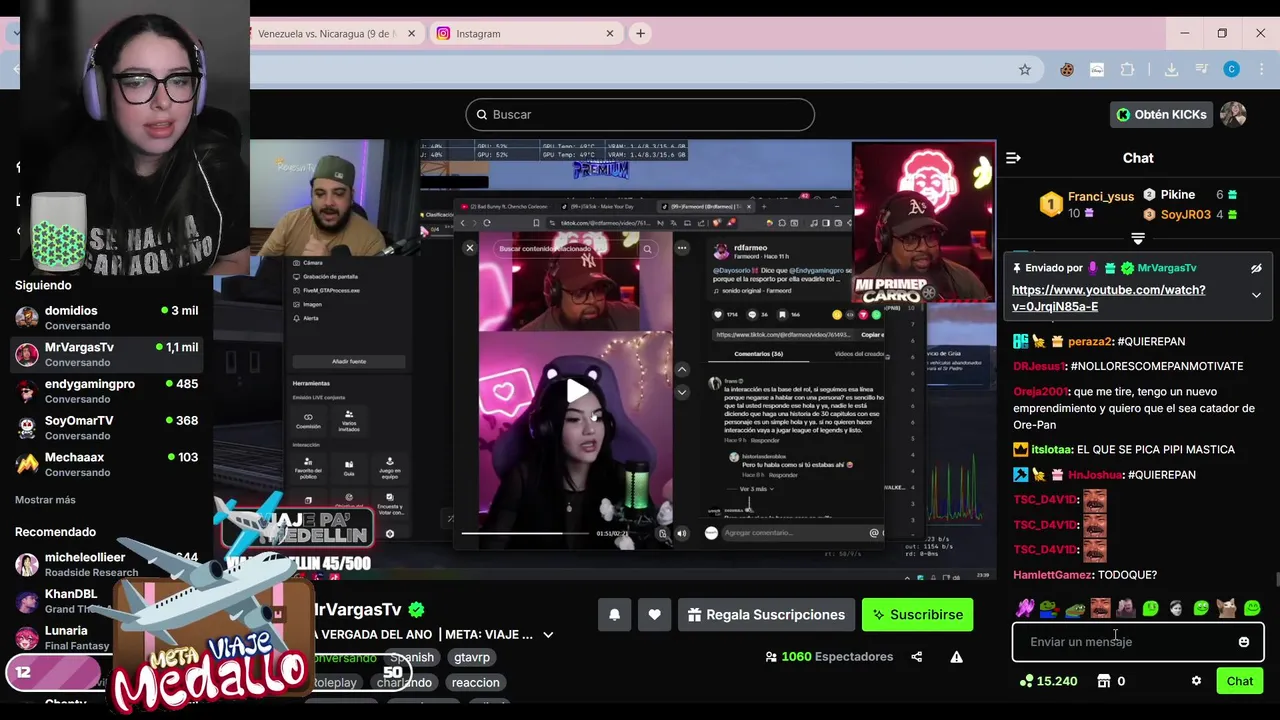
Task: Show more followed channels with Mostrar más
Action: [45, 500]
